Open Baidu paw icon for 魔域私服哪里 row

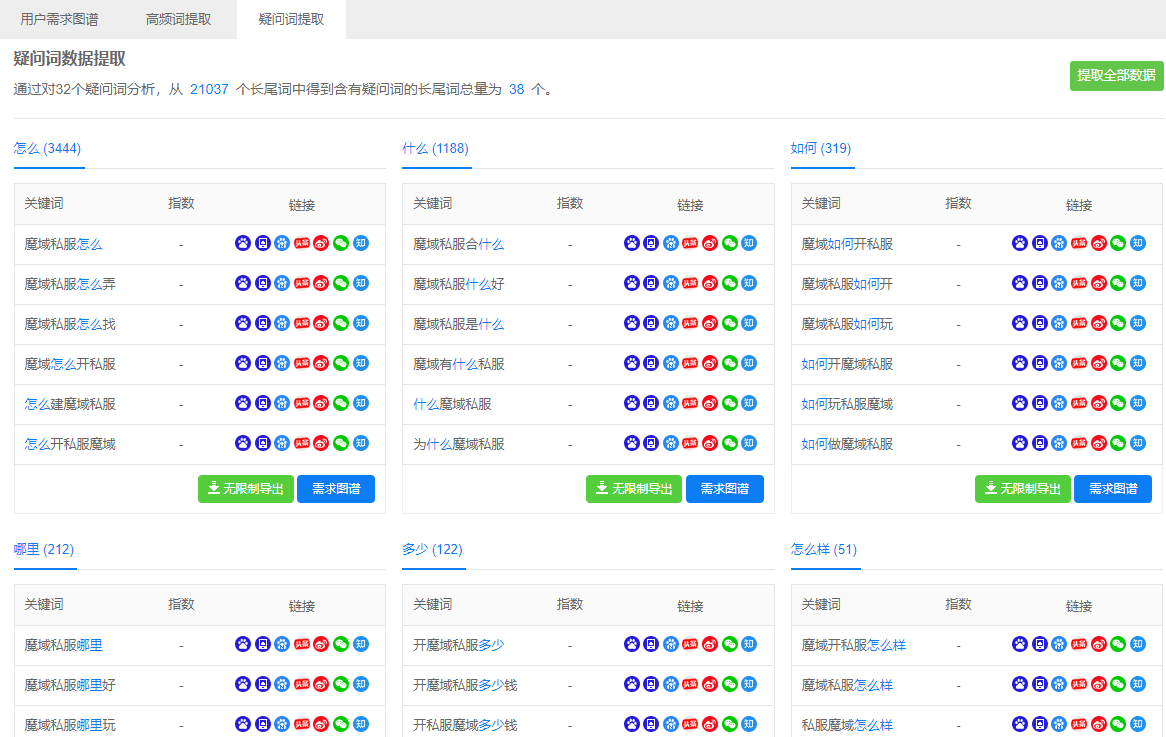[x=243, y=644]
